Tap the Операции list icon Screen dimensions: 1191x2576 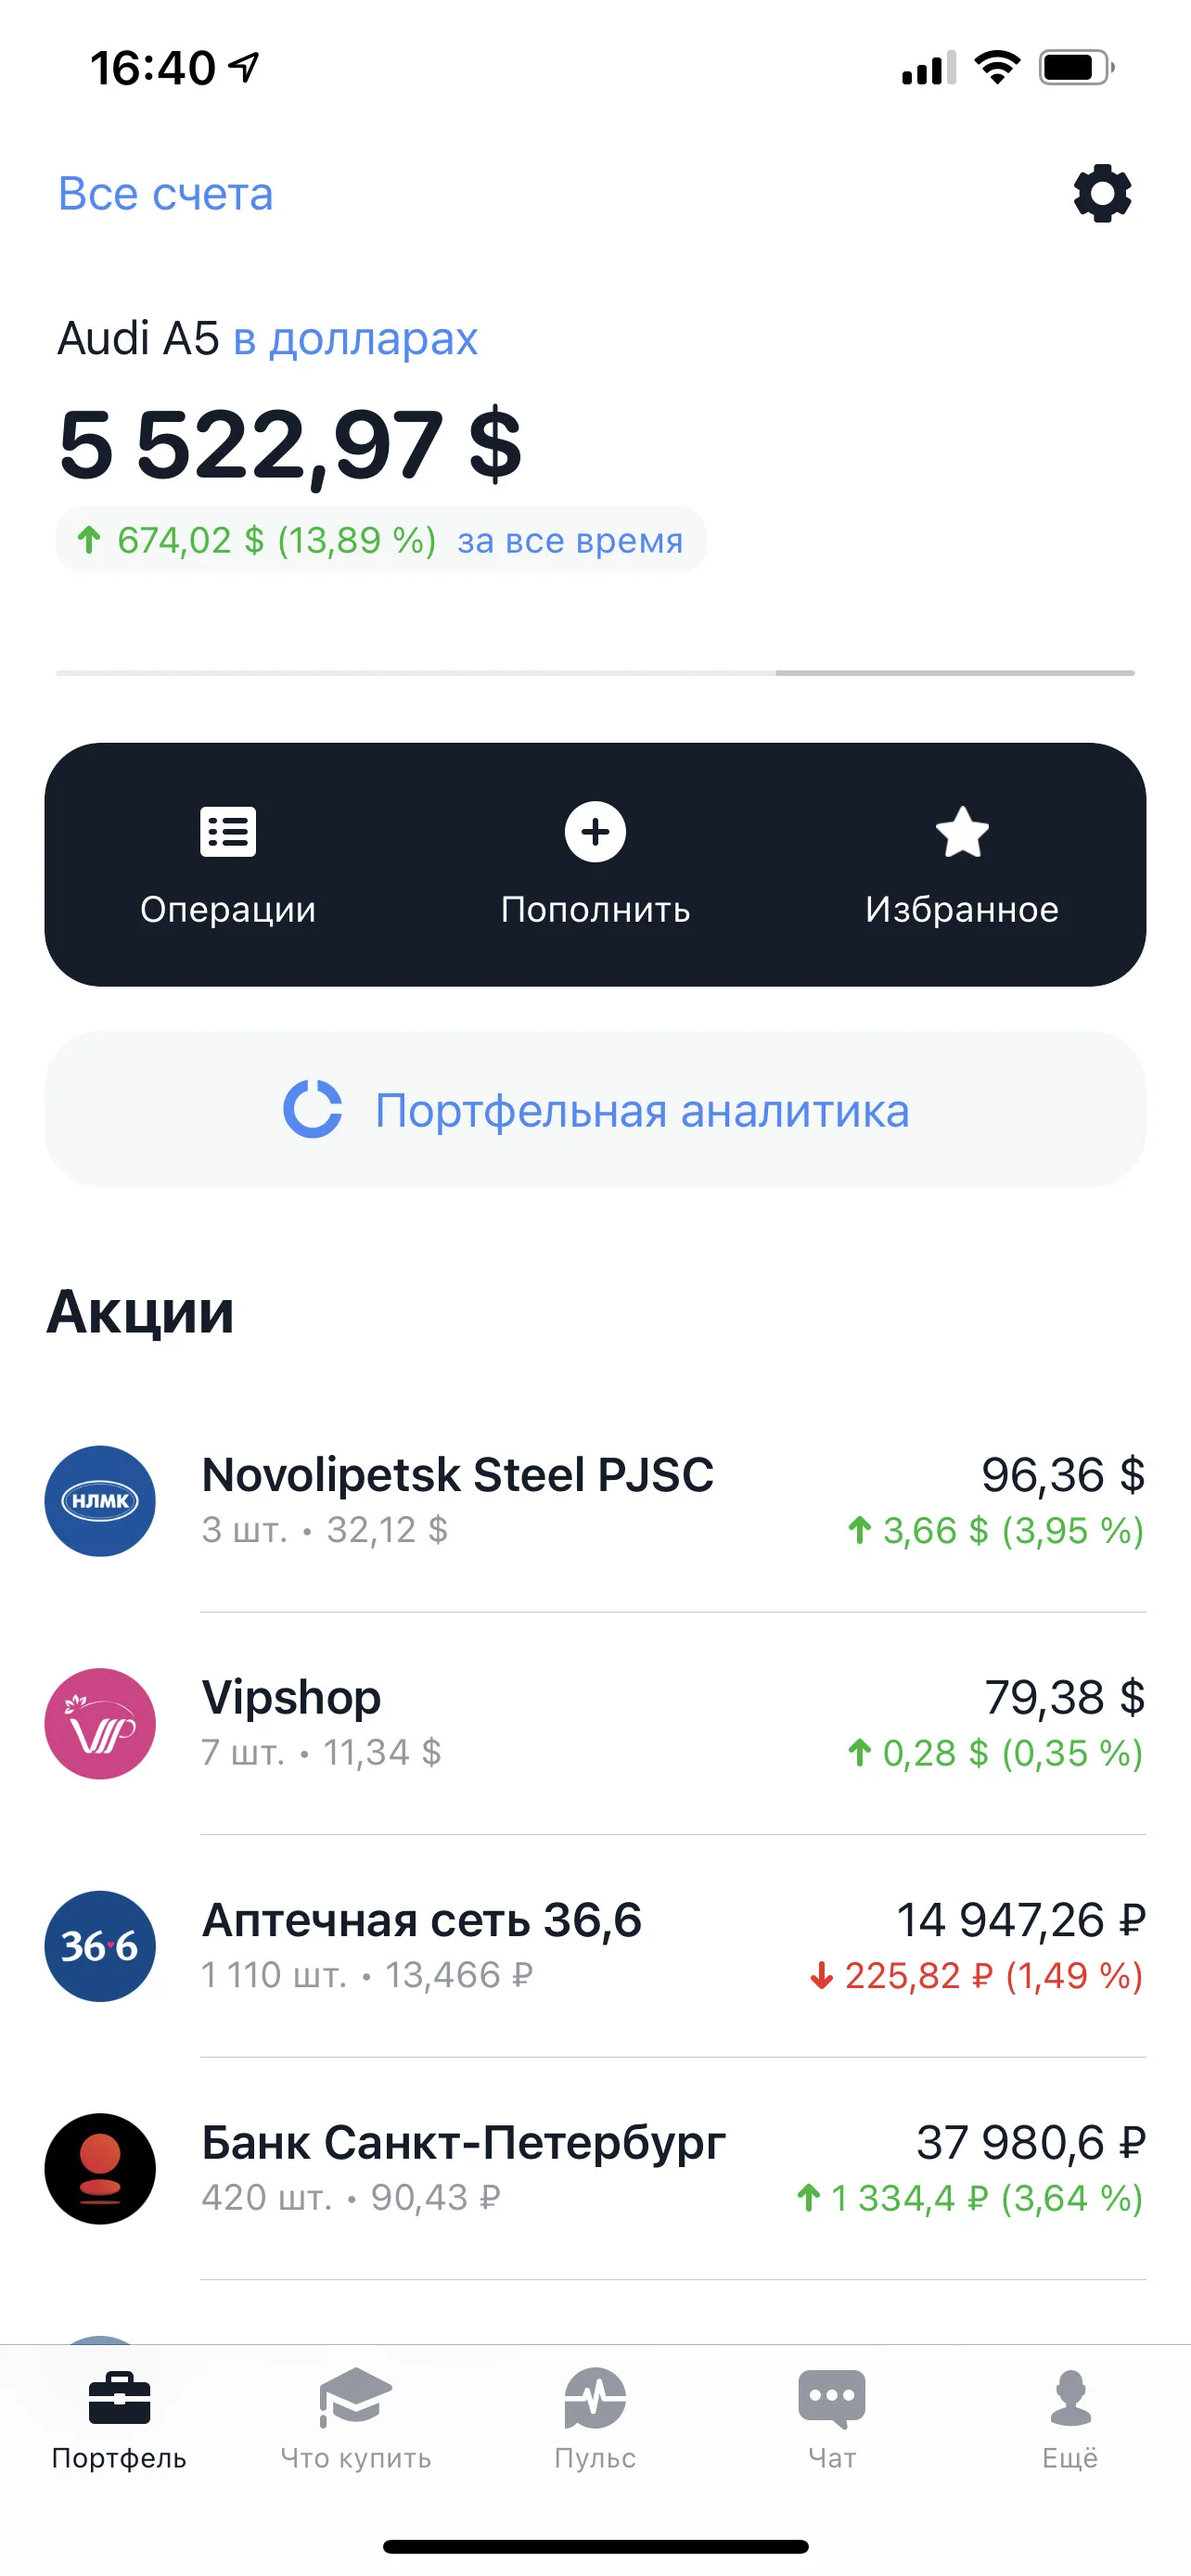[228, 832]
